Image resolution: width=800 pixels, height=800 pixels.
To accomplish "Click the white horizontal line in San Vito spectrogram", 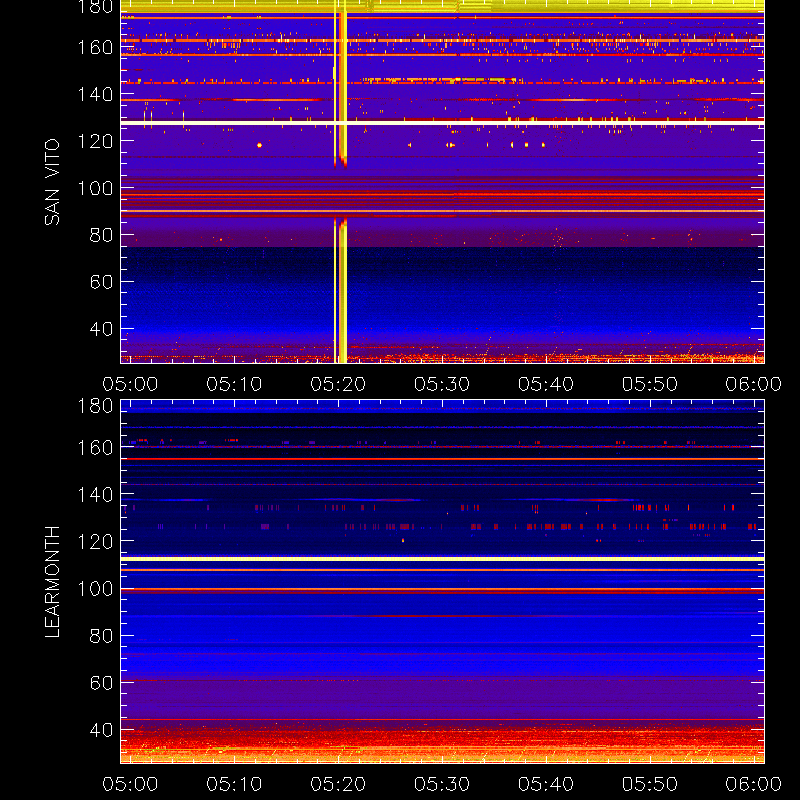I will click(442, 123).
